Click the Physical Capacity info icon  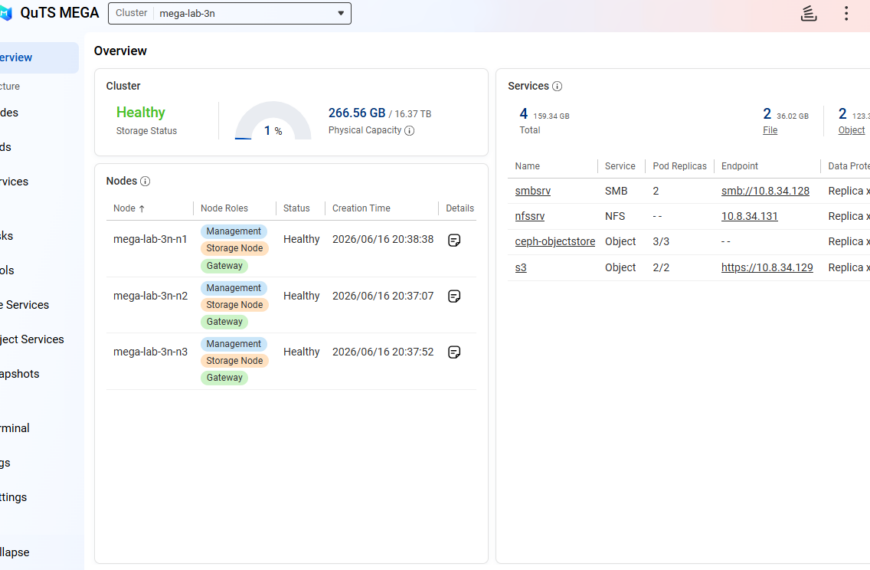pos(409,130)
